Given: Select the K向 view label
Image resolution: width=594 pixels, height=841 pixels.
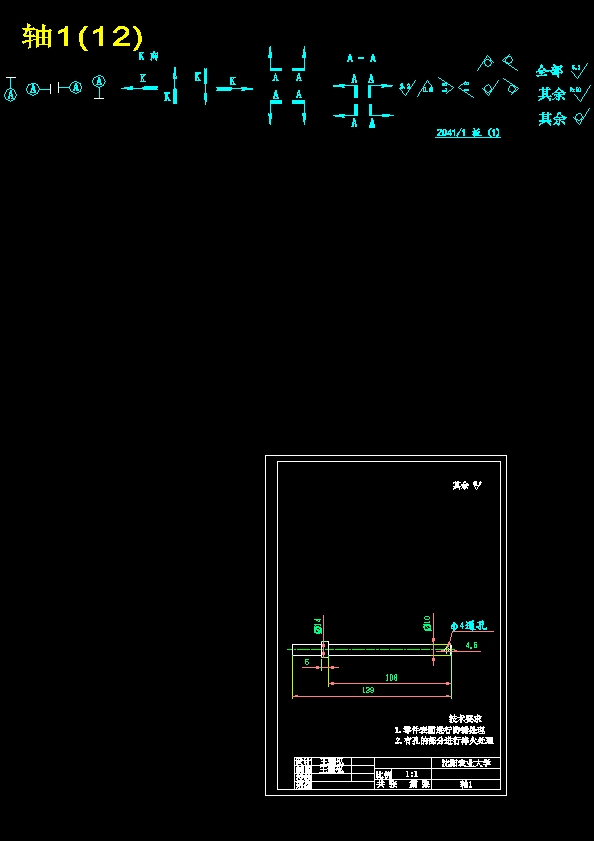Looking at the screenshot, I should click(148, 56).
